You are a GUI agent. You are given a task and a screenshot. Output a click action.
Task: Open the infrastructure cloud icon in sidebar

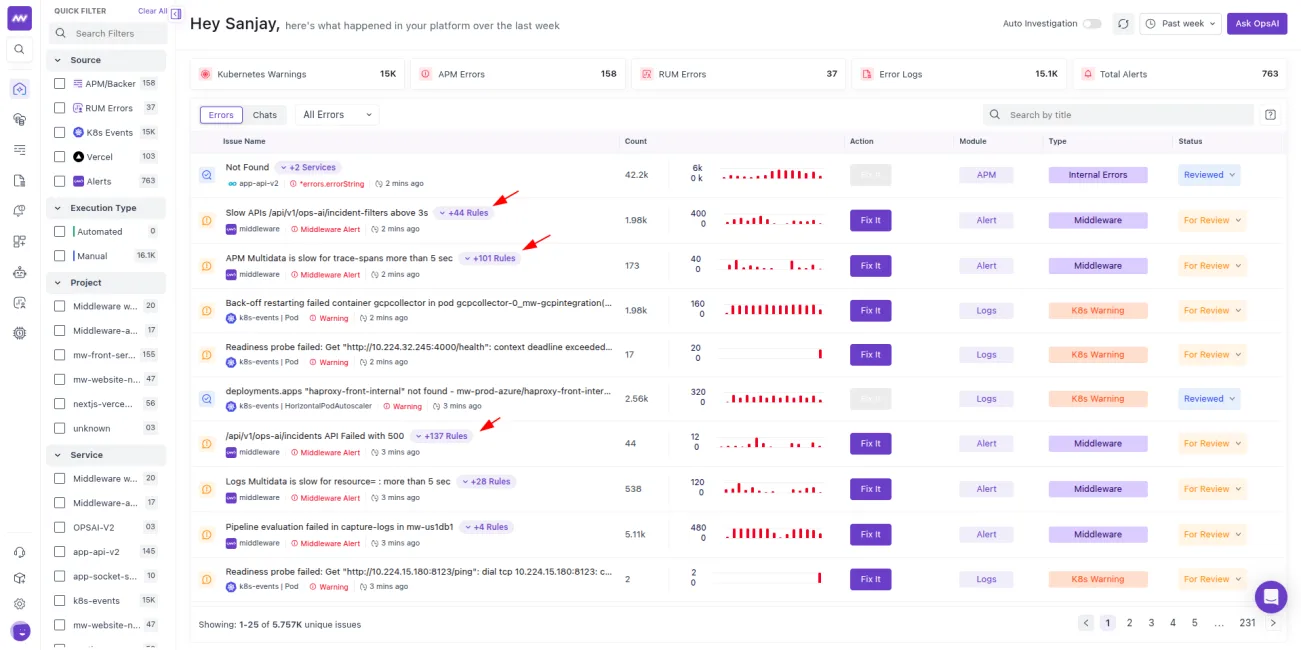tap(20, 119)
